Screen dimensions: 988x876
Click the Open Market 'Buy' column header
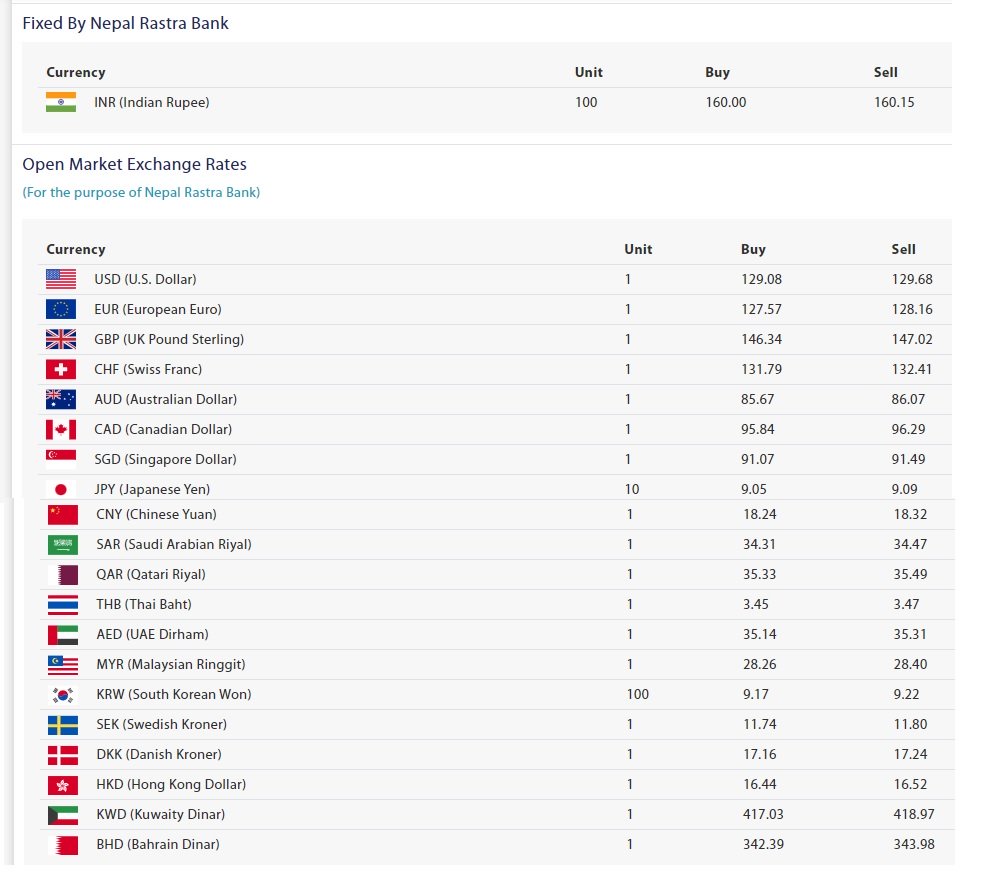(x=753, y=249)
